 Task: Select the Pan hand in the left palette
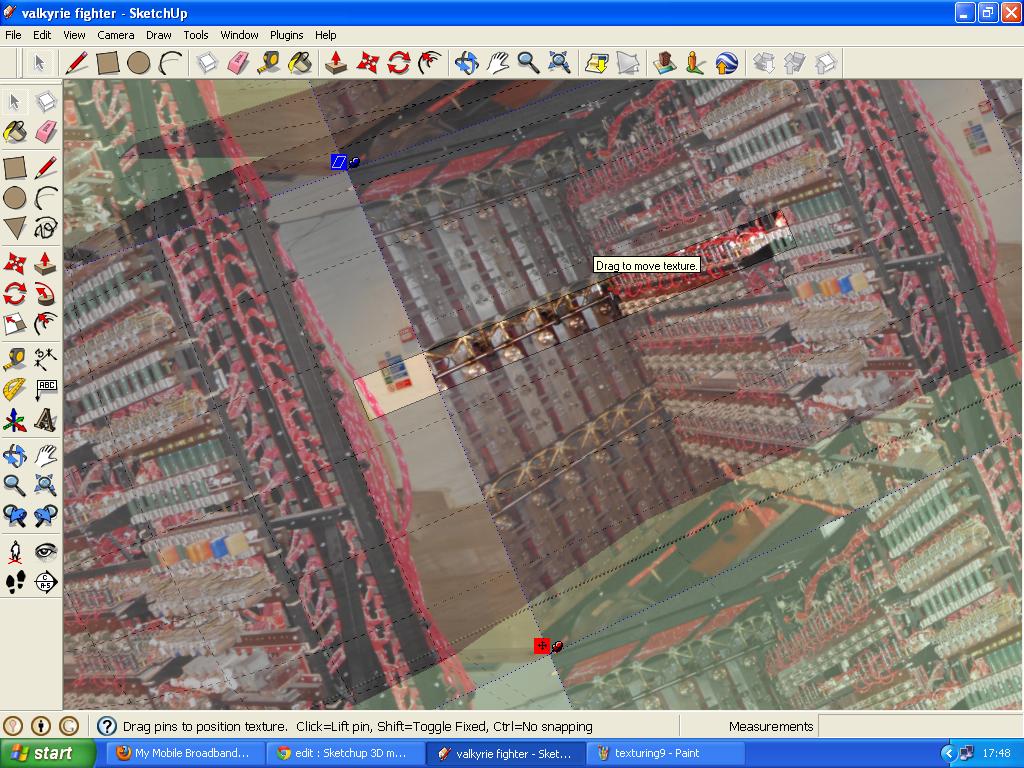pos(46,455)
